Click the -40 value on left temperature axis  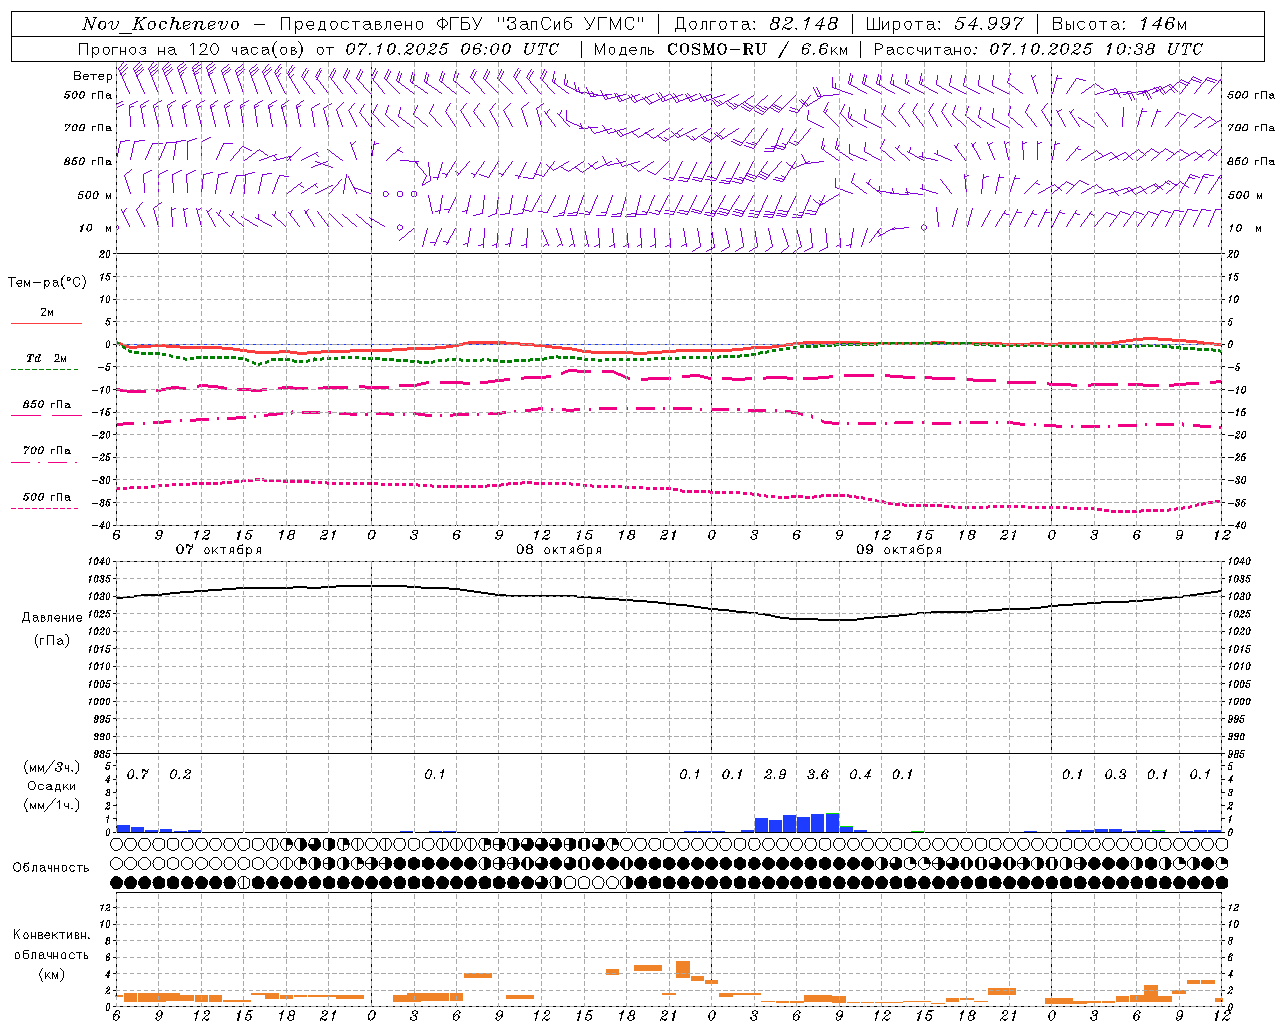pos(103,525)
